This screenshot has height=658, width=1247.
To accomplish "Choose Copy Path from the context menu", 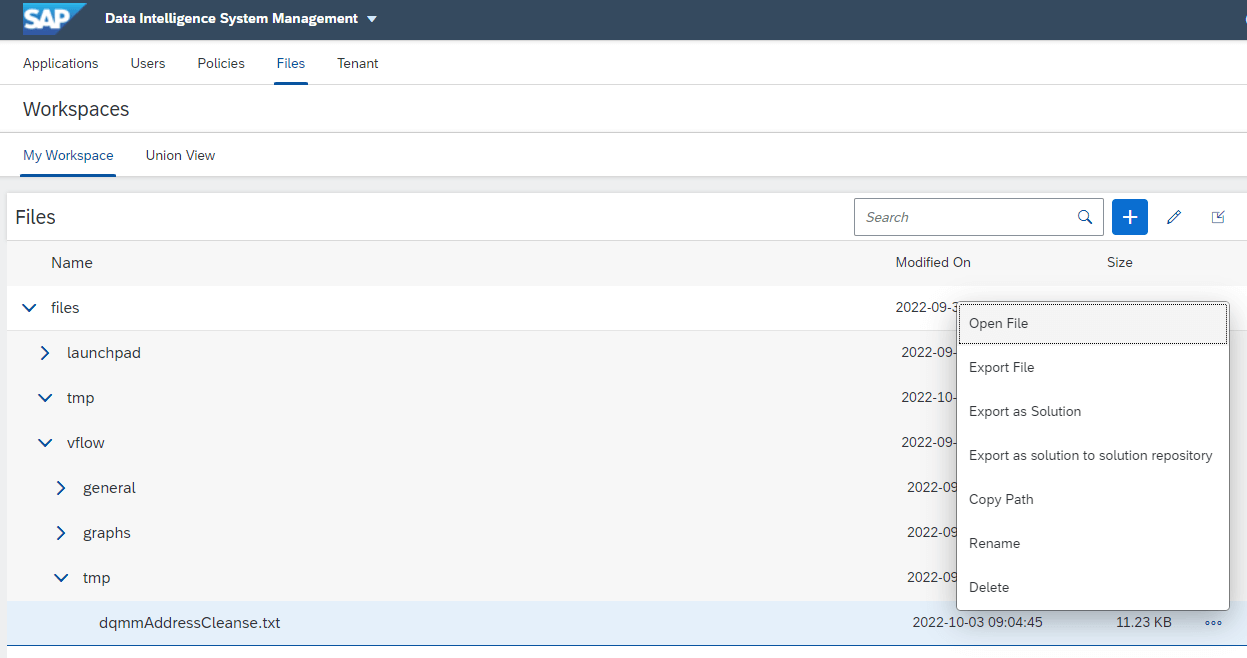I will tap(1092, 499).
